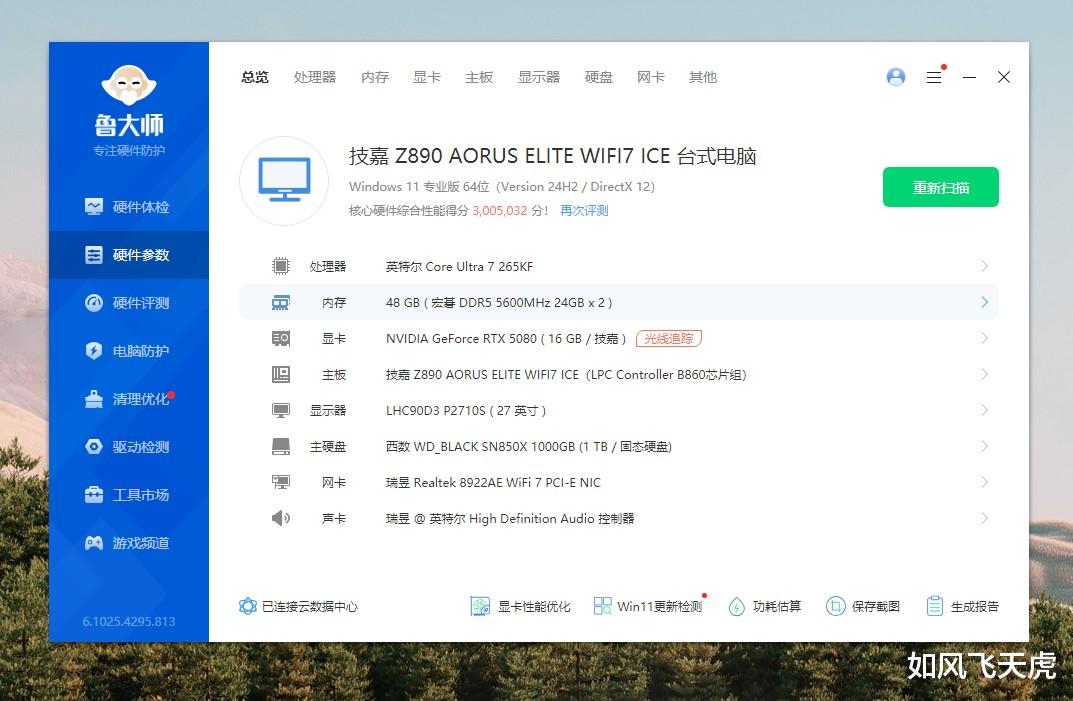
Task: Switch to the 显卡 tab
Action: (x=427, y=77)
